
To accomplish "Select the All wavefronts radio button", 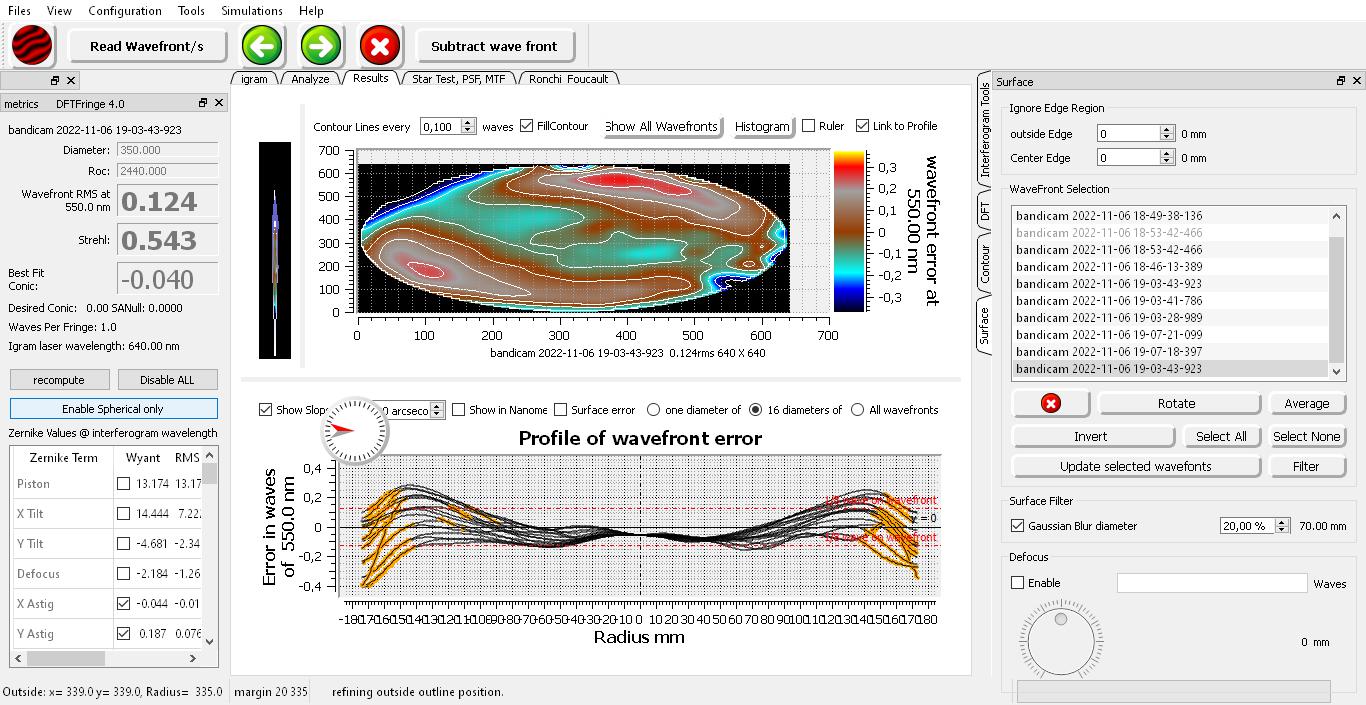I will 857,410.
